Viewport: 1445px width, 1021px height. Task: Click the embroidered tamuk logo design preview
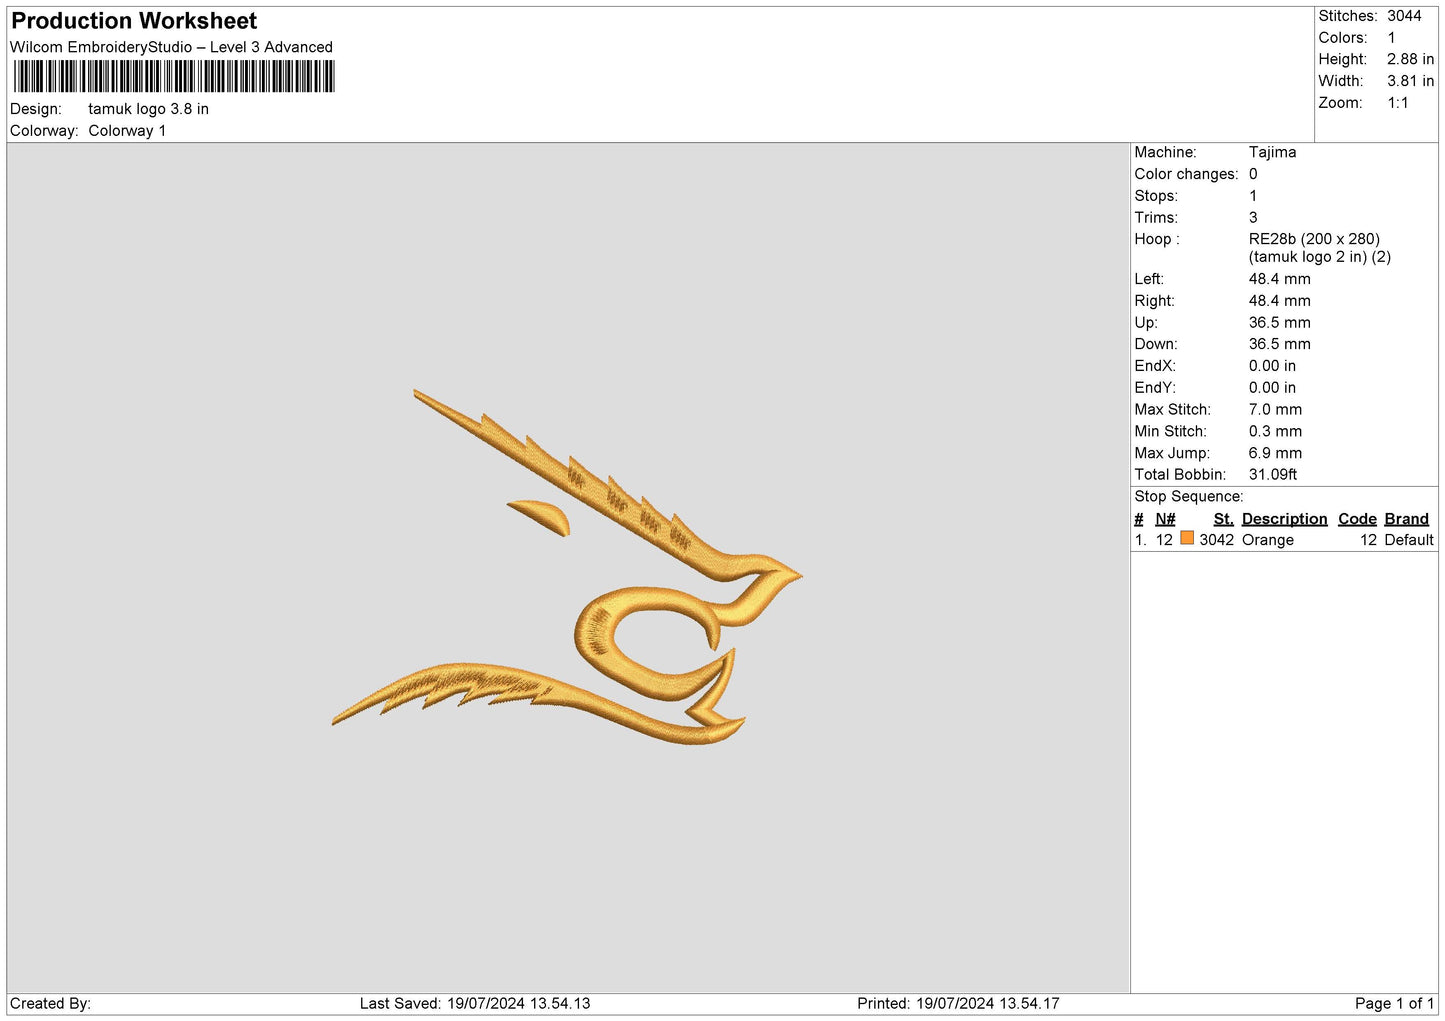[x=567, y=567]
